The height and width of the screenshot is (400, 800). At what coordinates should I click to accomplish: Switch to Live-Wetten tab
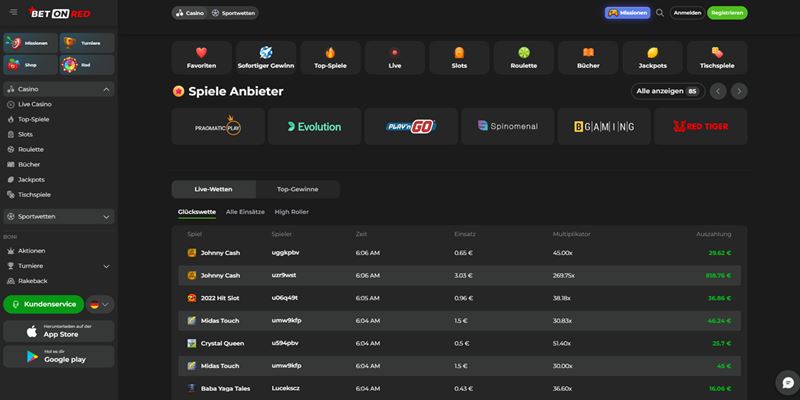[x=214, y=189]
